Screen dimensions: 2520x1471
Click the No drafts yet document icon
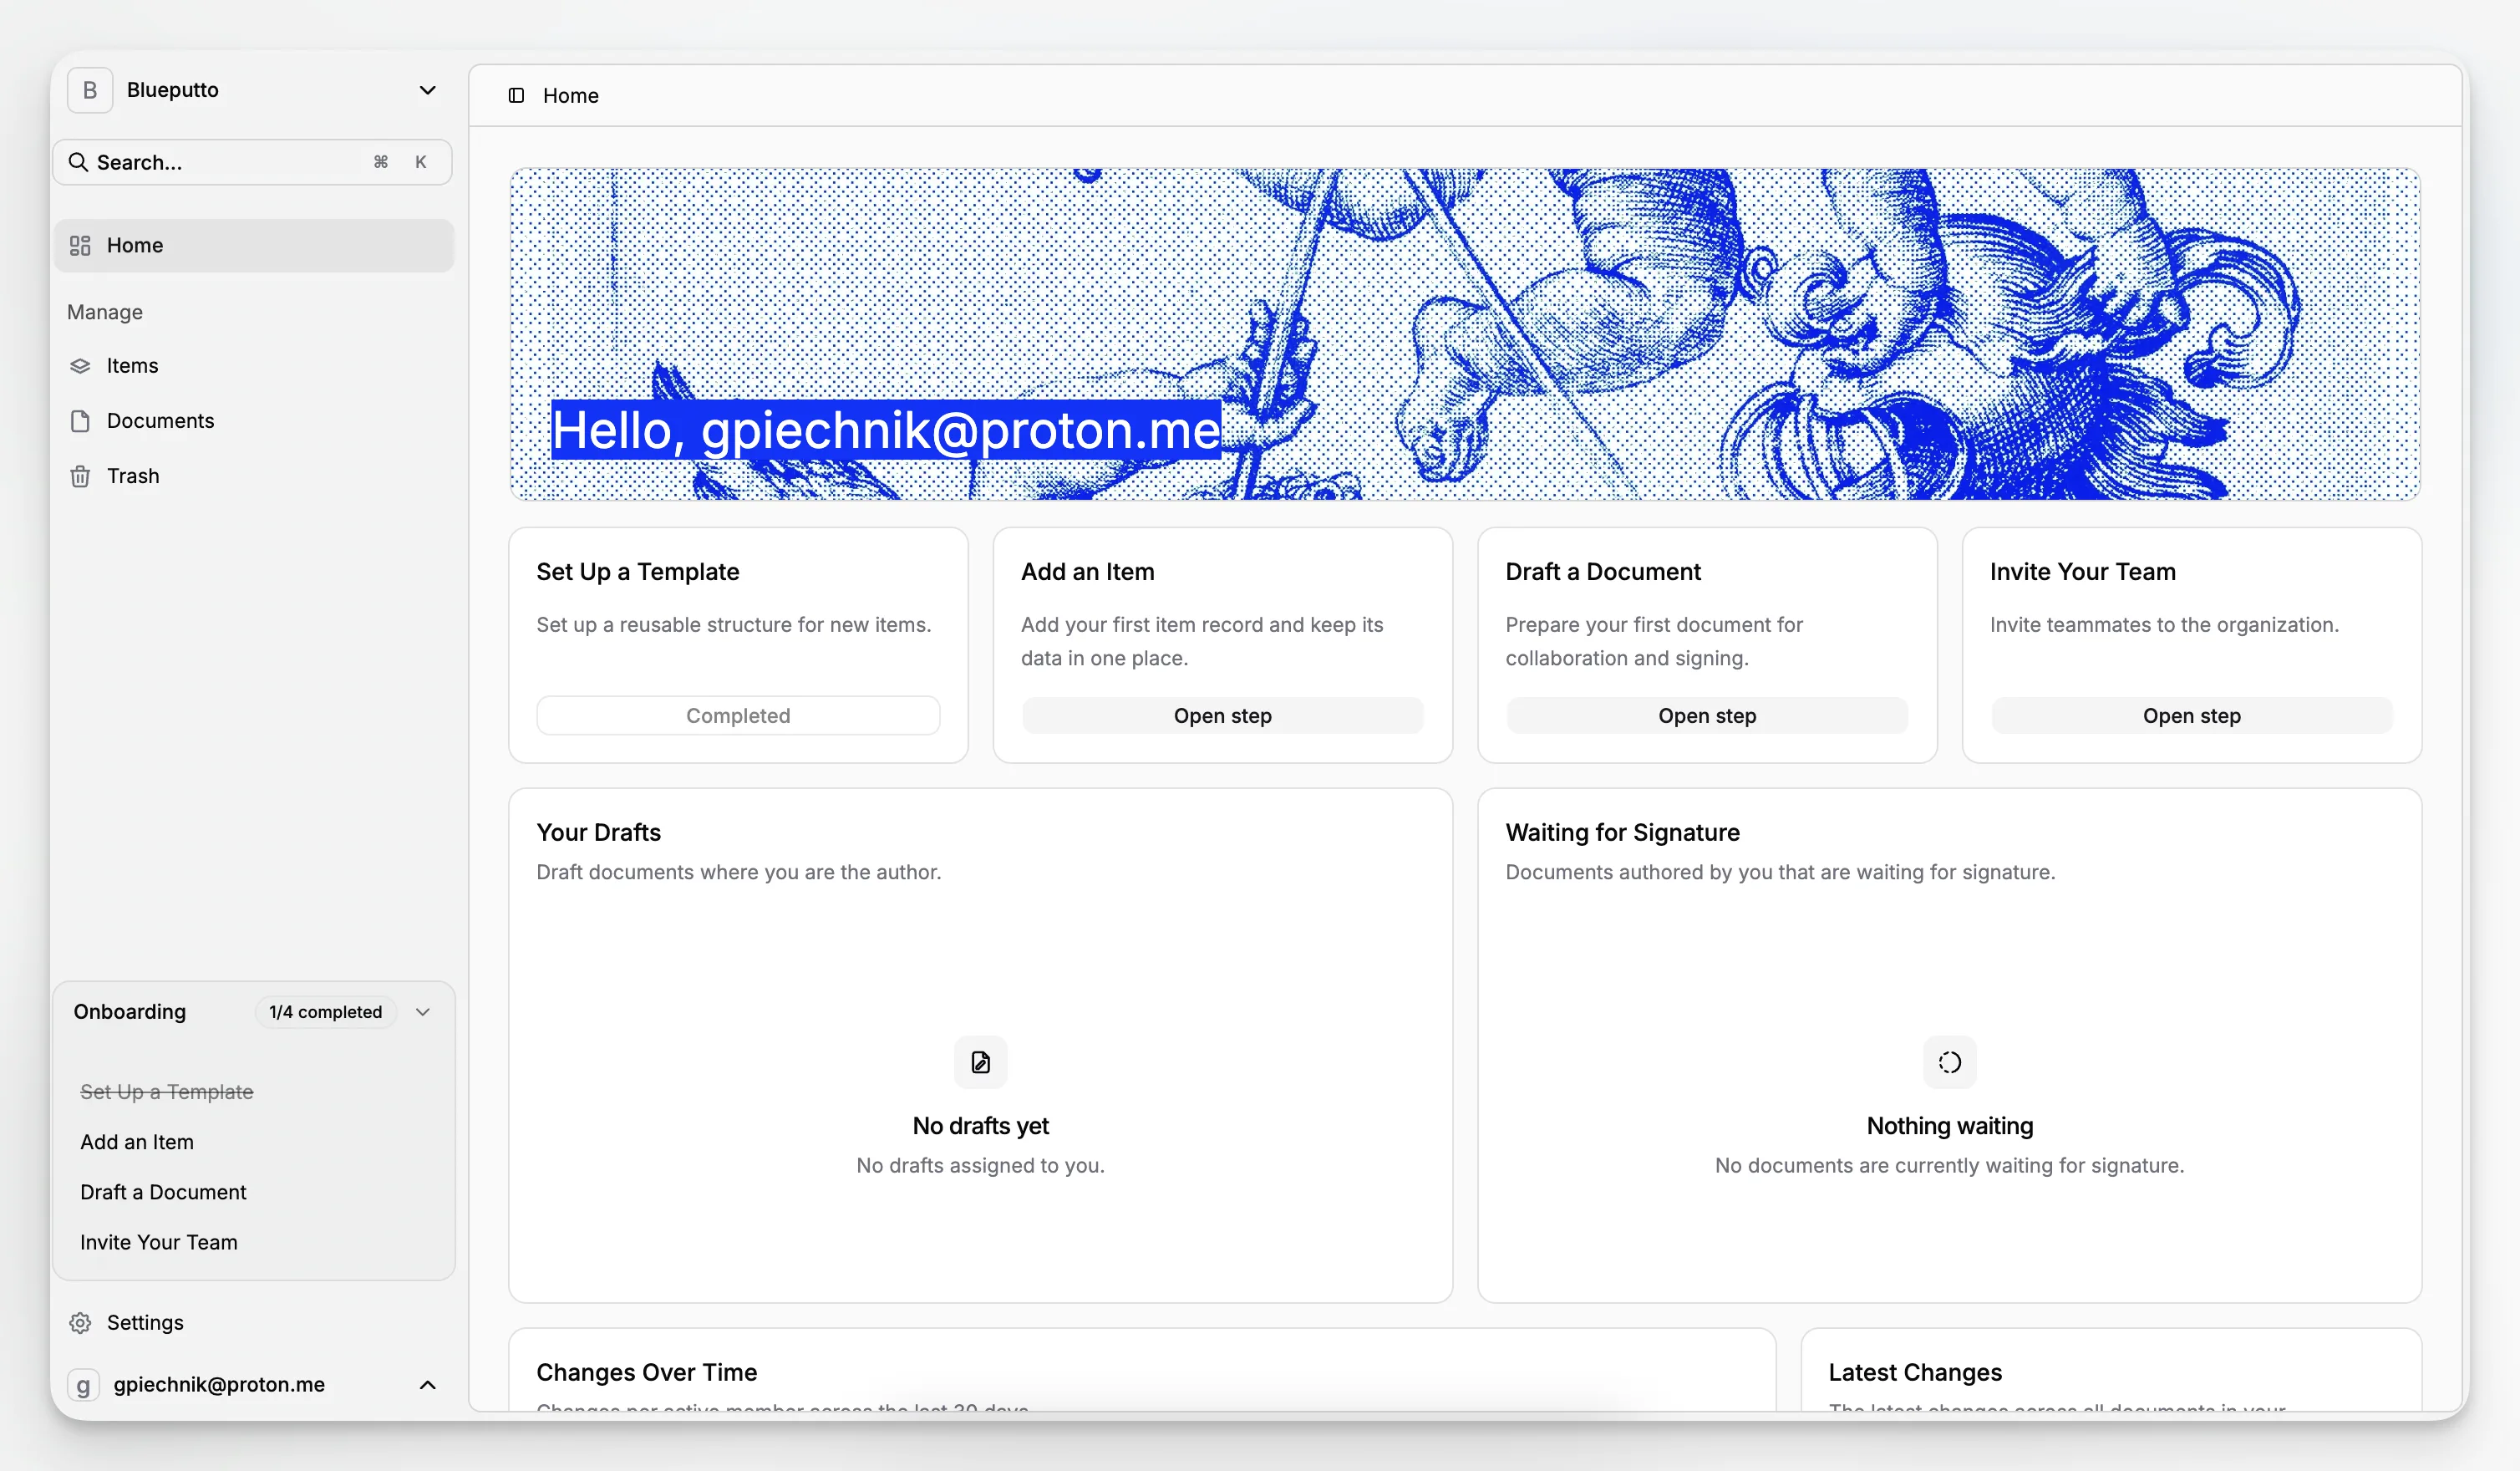click(x=980, y=1062)
